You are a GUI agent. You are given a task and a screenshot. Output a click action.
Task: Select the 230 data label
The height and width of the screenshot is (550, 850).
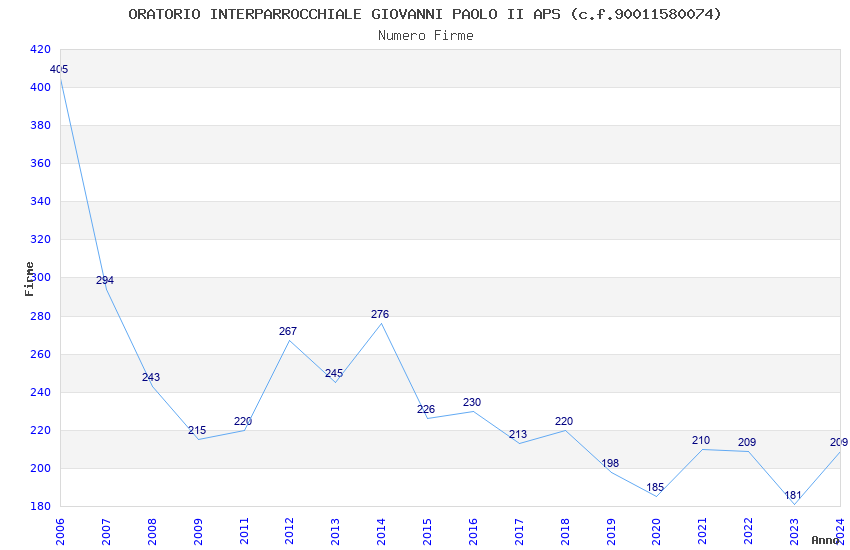point(472,402)
